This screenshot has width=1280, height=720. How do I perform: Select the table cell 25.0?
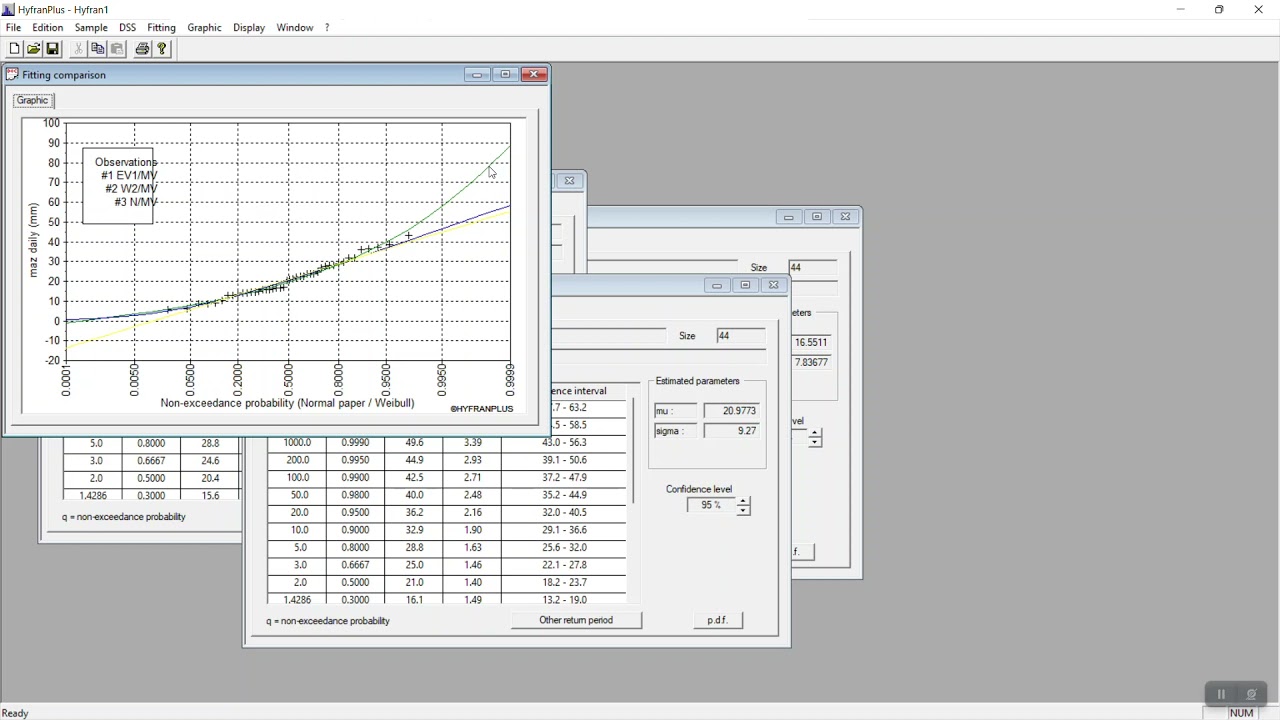click(x=414, y=565)
